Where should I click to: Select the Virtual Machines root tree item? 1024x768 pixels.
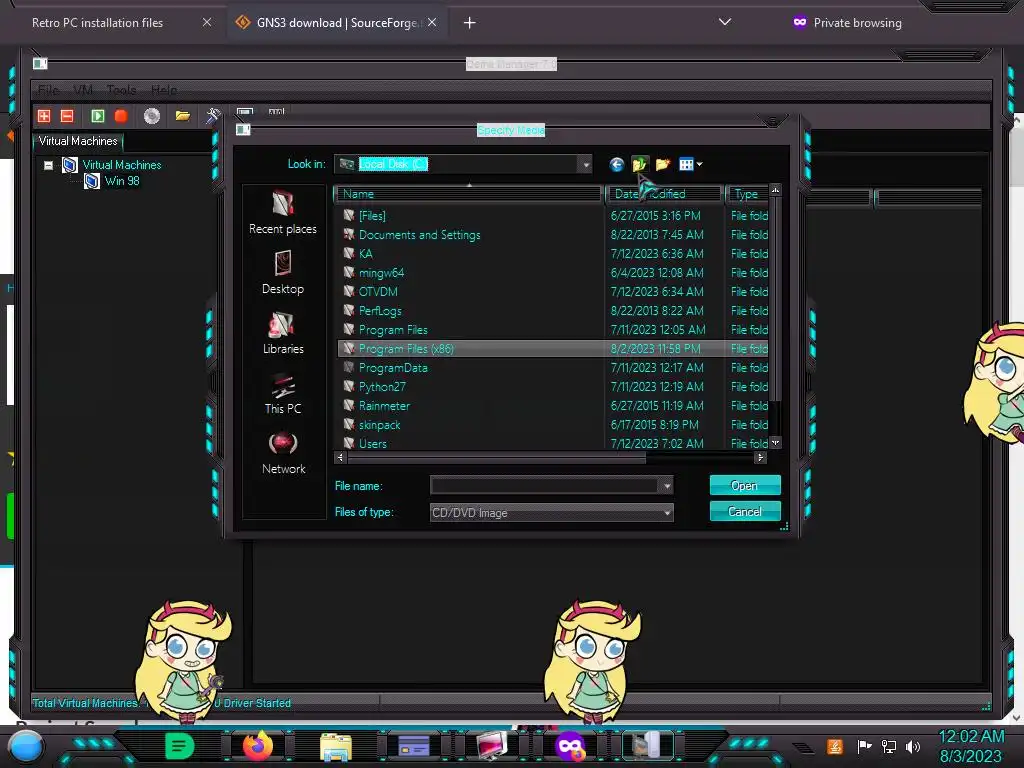tap(121, 165)
